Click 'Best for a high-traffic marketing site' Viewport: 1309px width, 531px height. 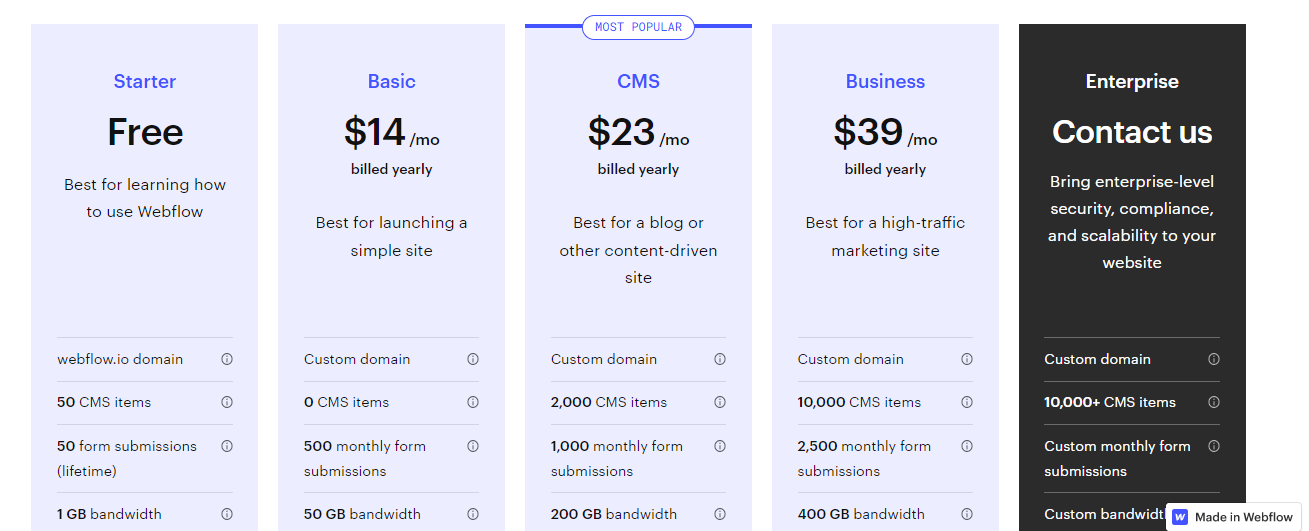coord(885,236)
